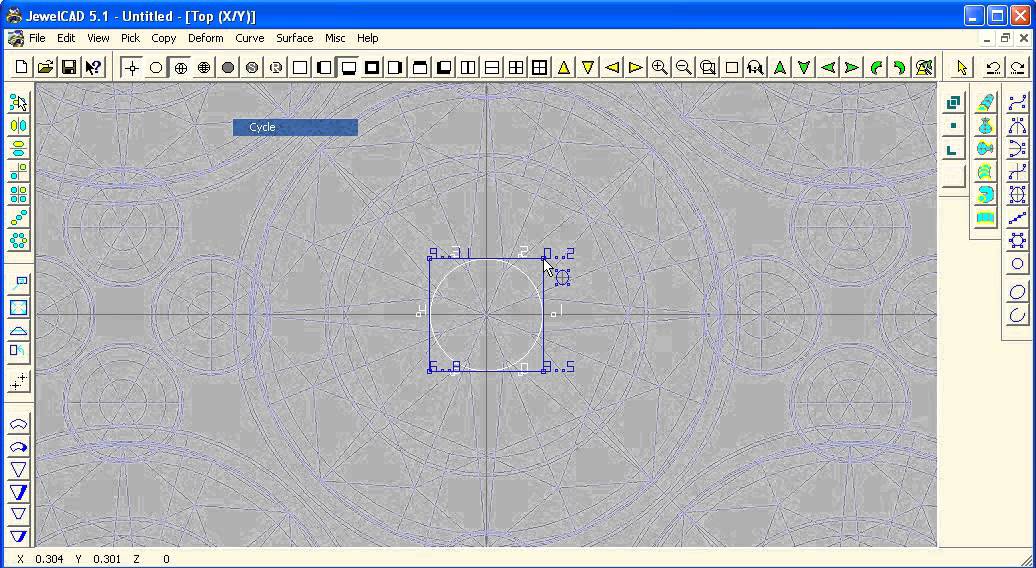1036x568 pixels.
Task: Rotate view up with green up arrow
Action: [x=780, y=67]
